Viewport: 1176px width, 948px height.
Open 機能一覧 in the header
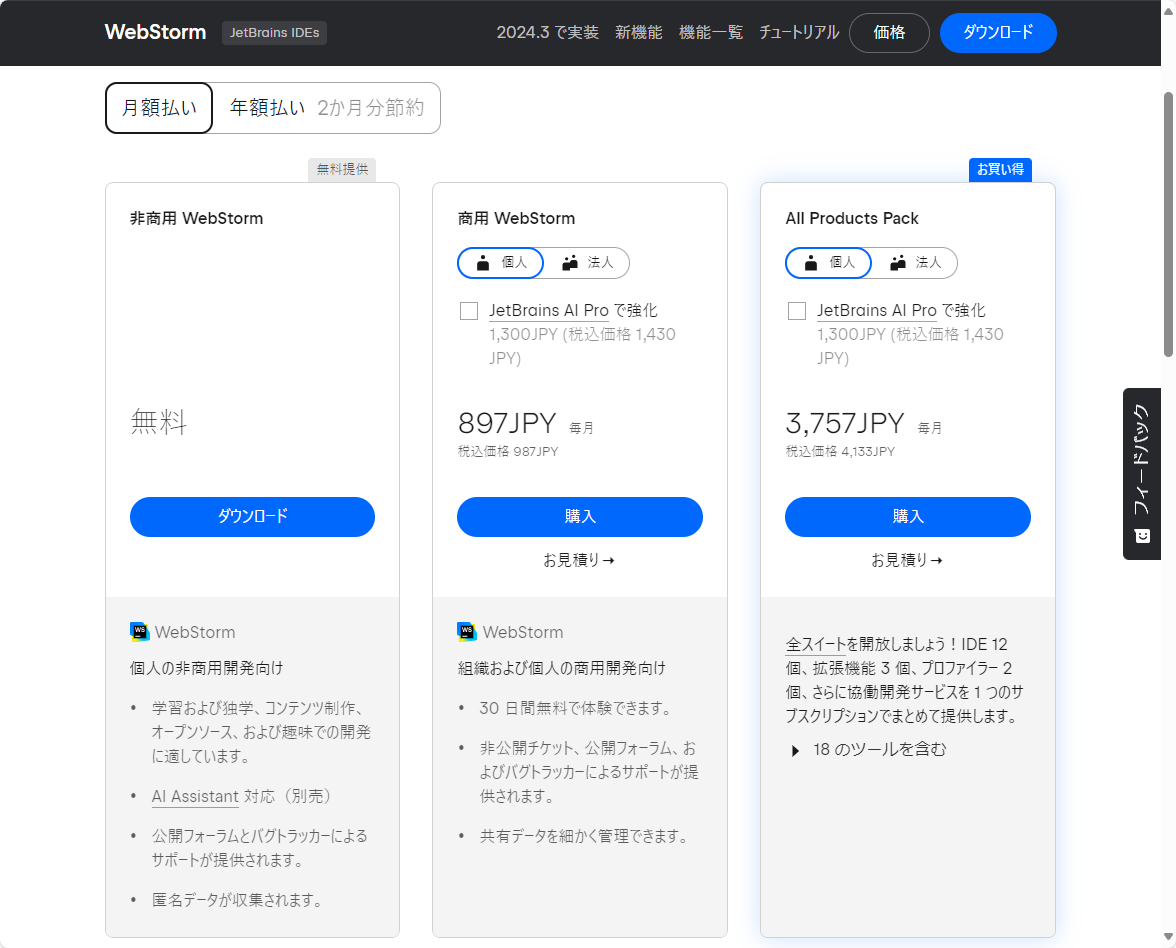711,32
